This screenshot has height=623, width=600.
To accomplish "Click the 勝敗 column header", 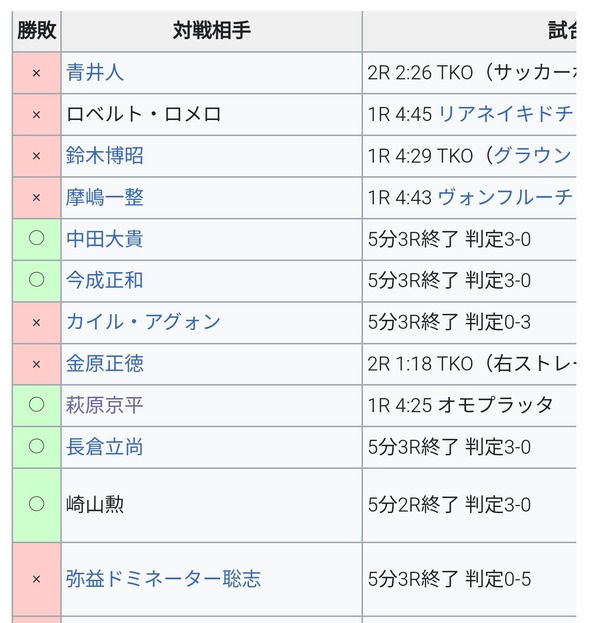I will pos(37,31).
